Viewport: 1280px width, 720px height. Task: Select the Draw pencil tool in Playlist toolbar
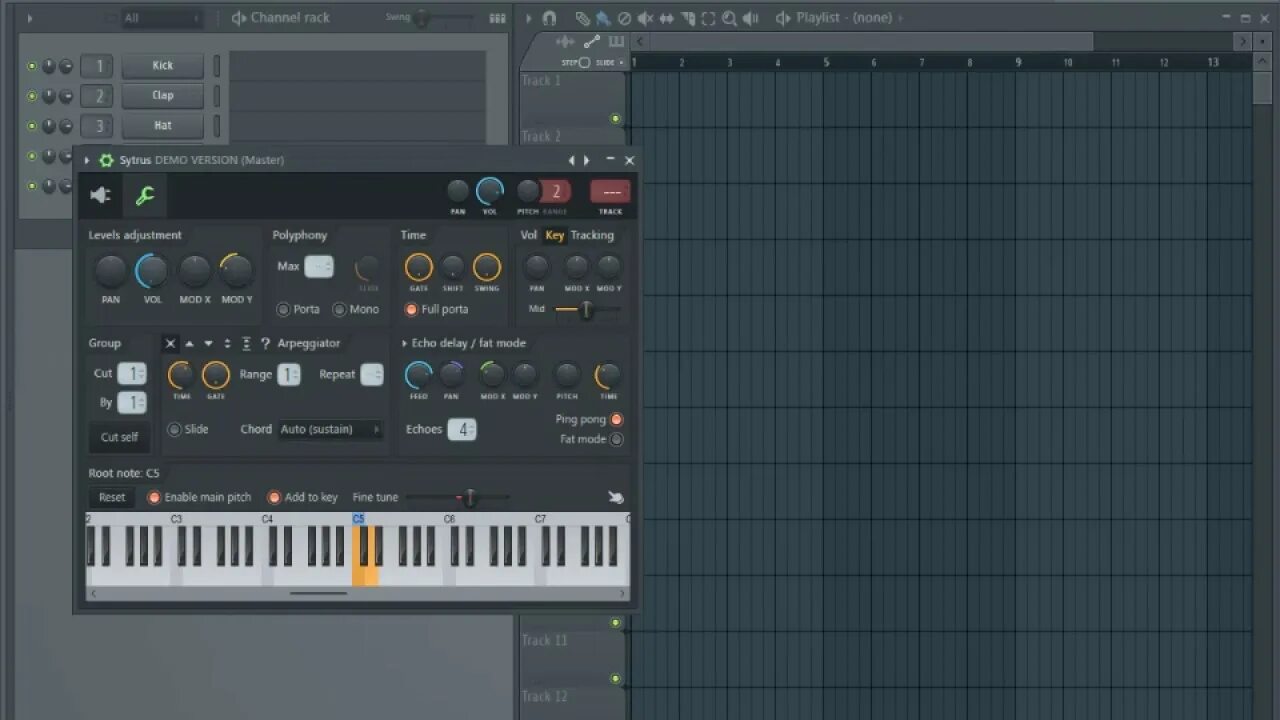point(582,18)
